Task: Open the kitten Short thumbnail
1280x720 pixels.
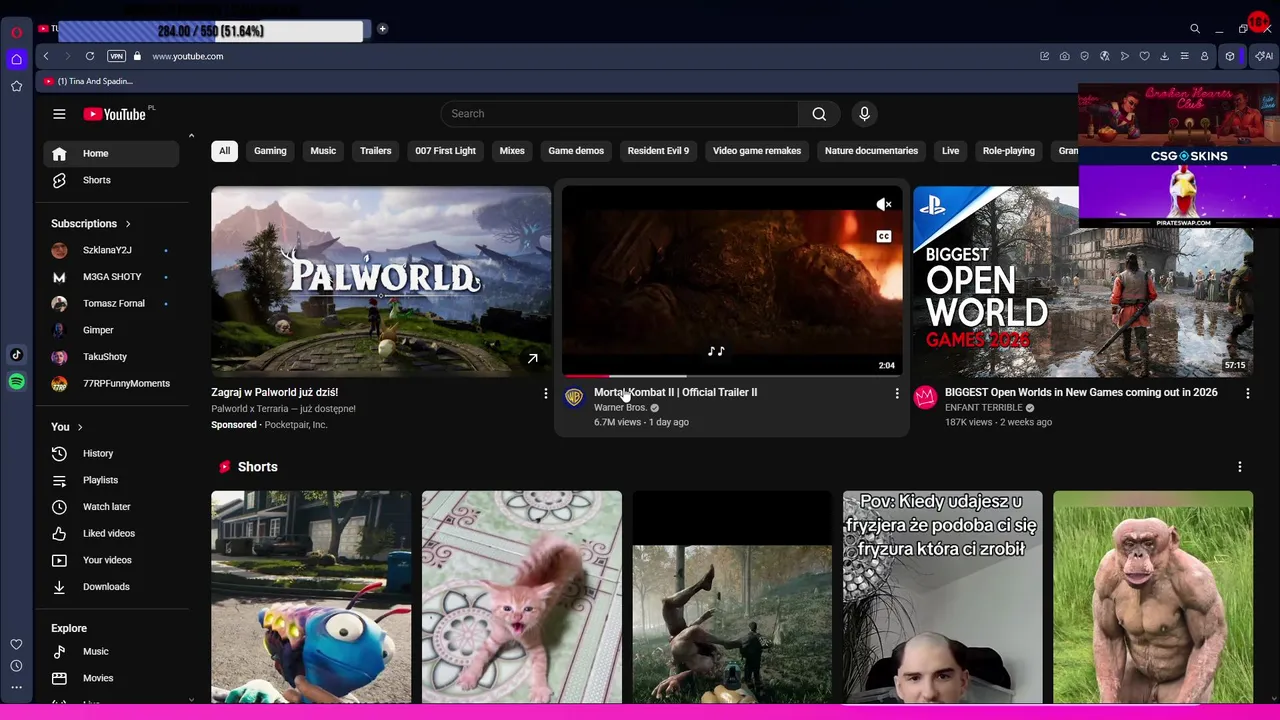Action: (x=522, y=597)
